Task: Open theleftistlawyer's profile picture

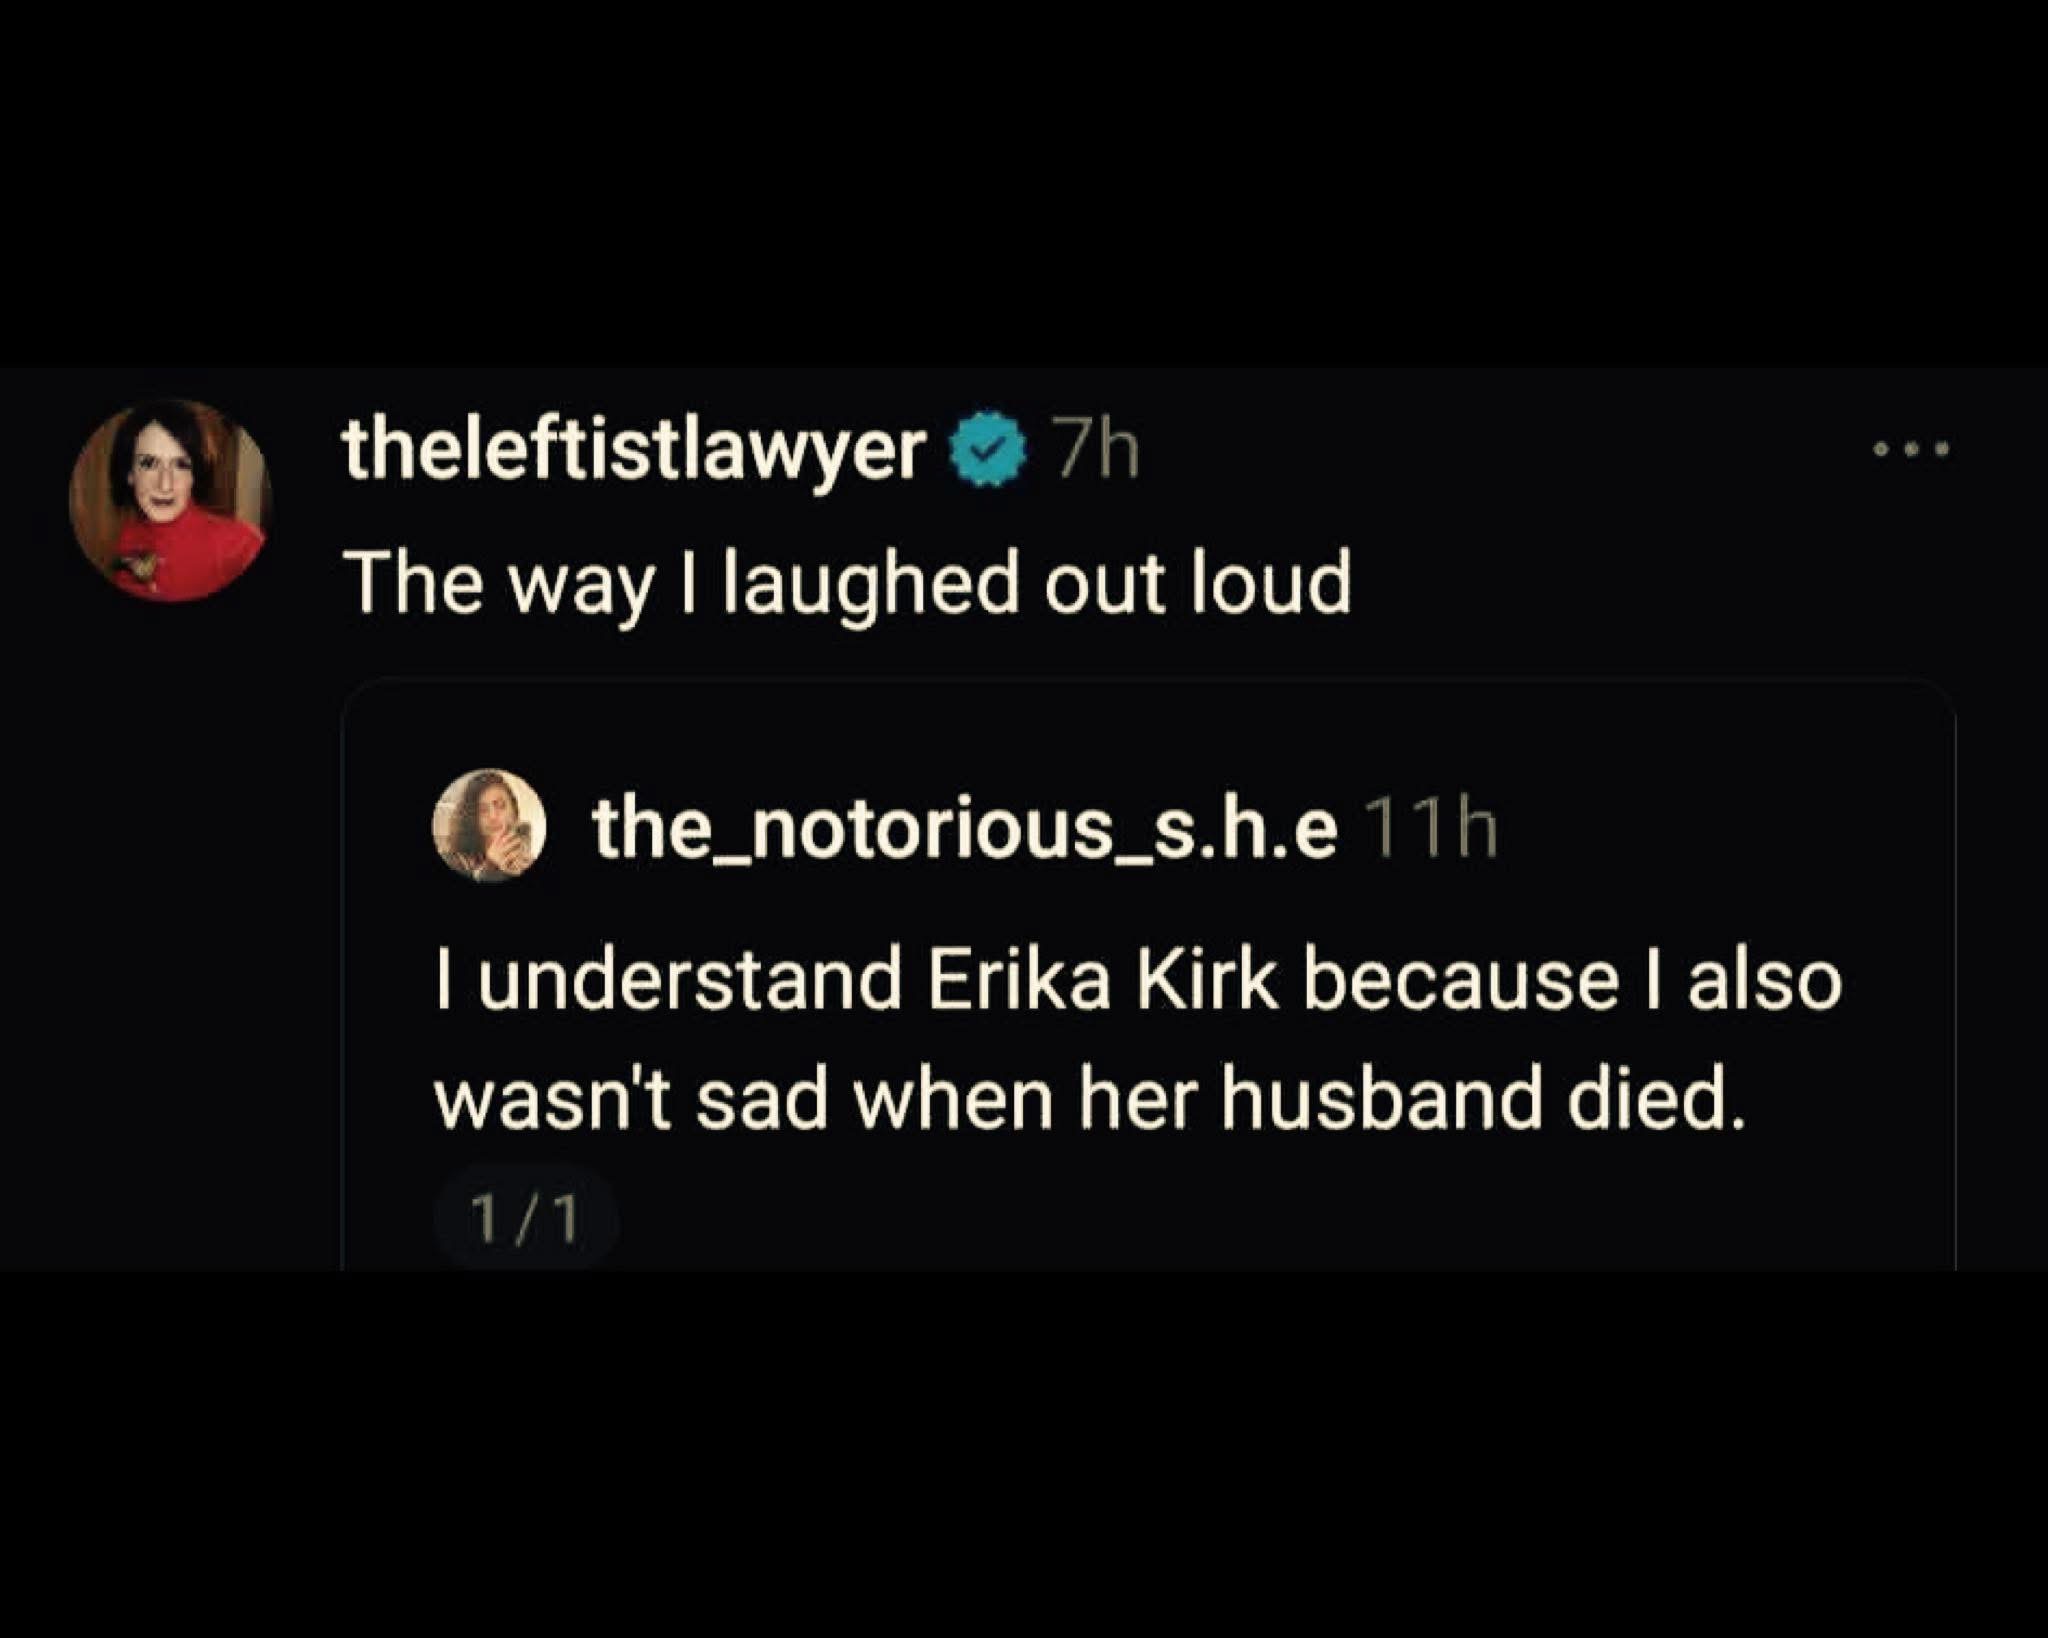Action: tap(169, 500)
